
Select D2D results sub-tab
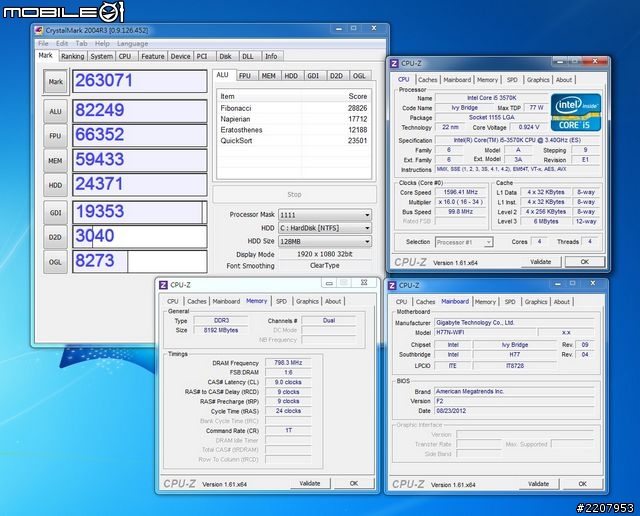pyautogui.click(x=336, y=76)
